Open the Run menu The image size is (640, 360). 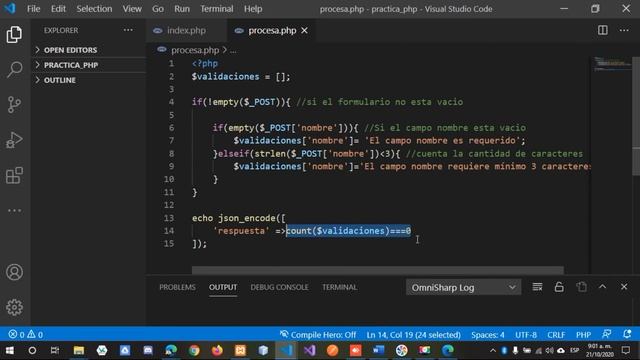[x=182, y=9]
